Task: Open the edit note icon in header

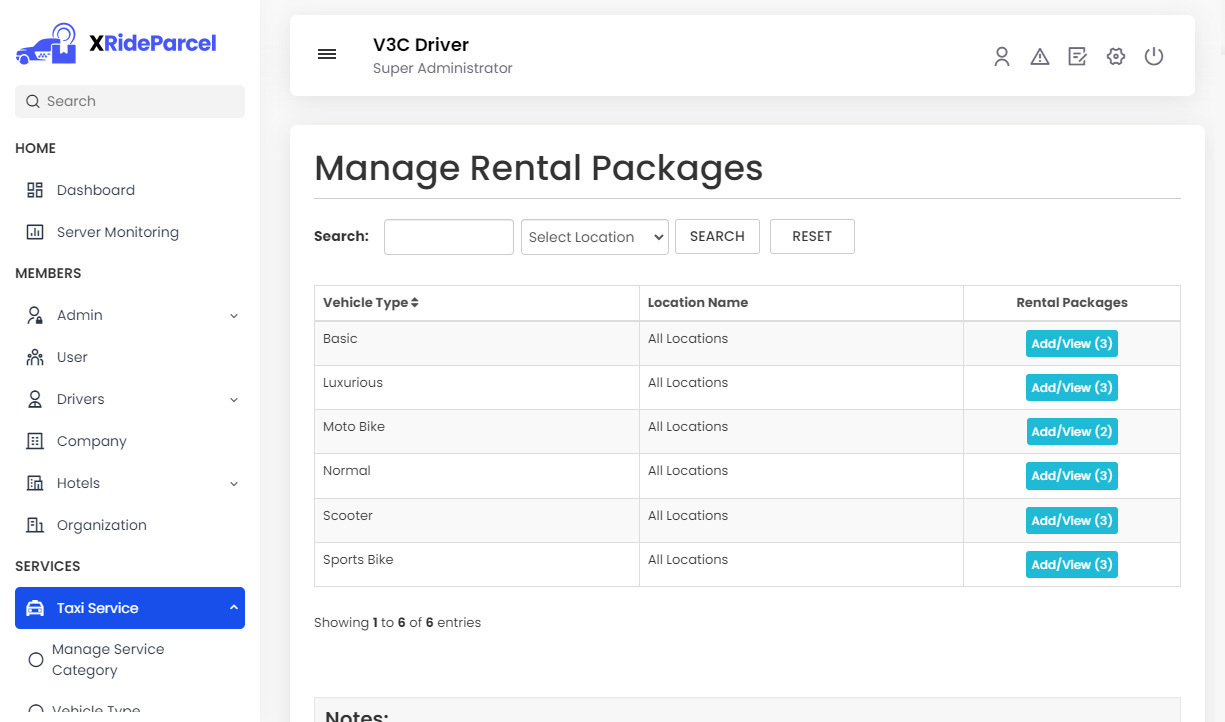Action: 1077,57
